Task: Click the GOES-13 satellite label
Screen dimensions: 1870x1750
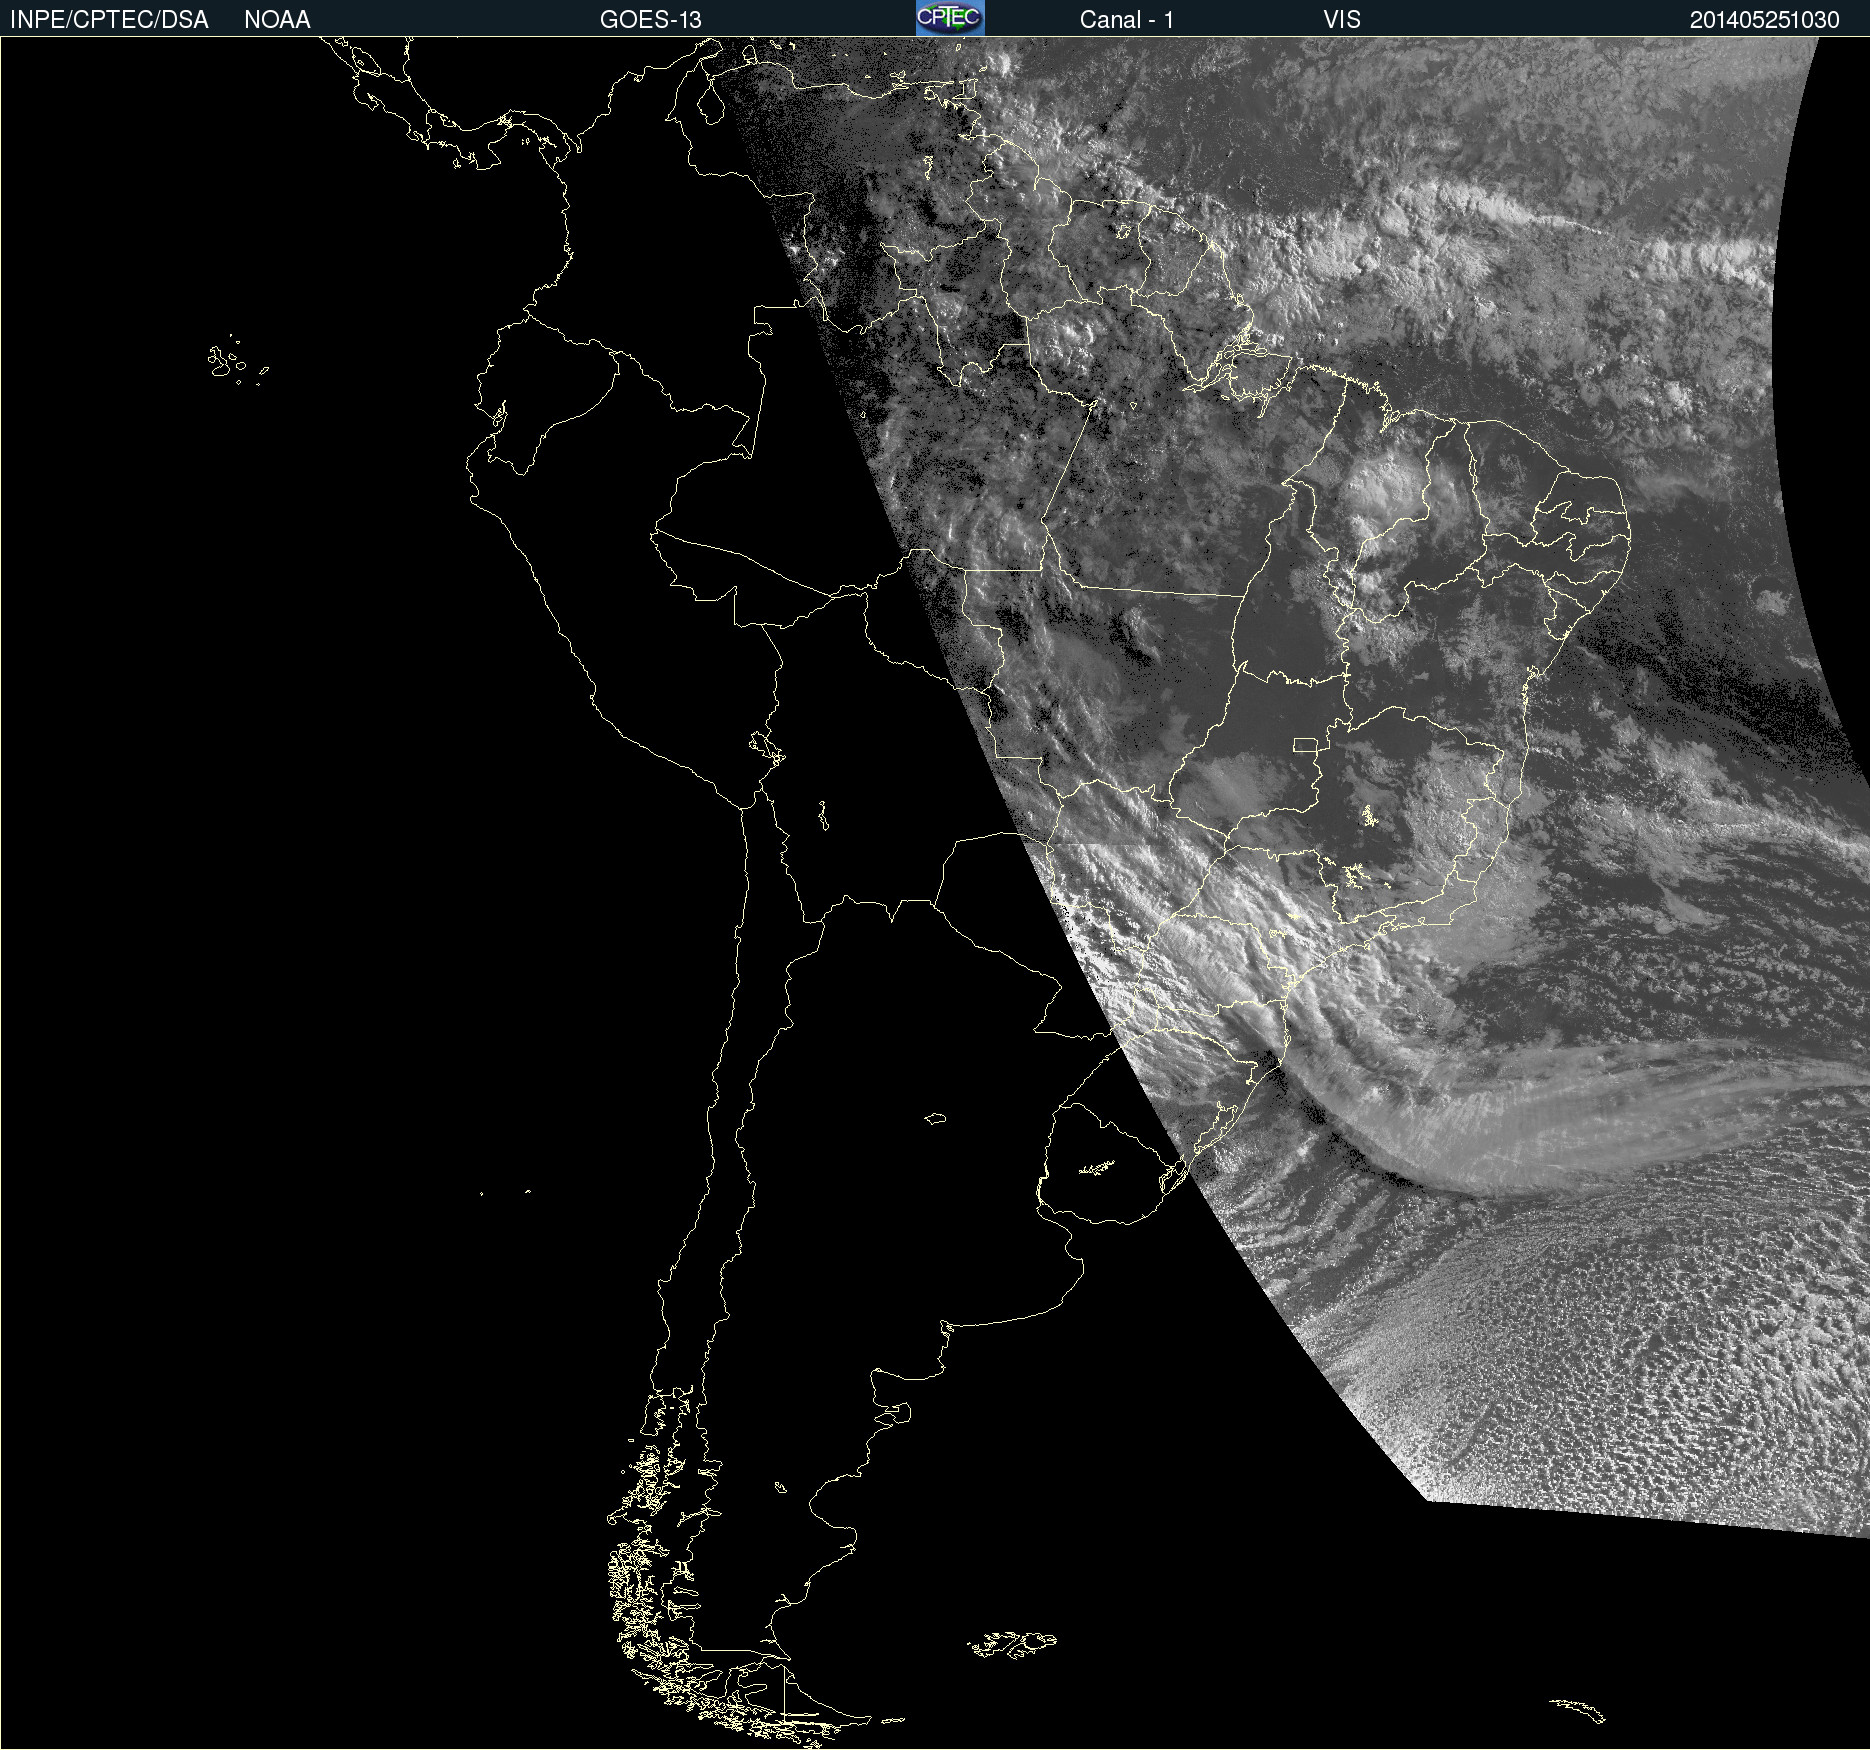Action: [x=651, y=20]
